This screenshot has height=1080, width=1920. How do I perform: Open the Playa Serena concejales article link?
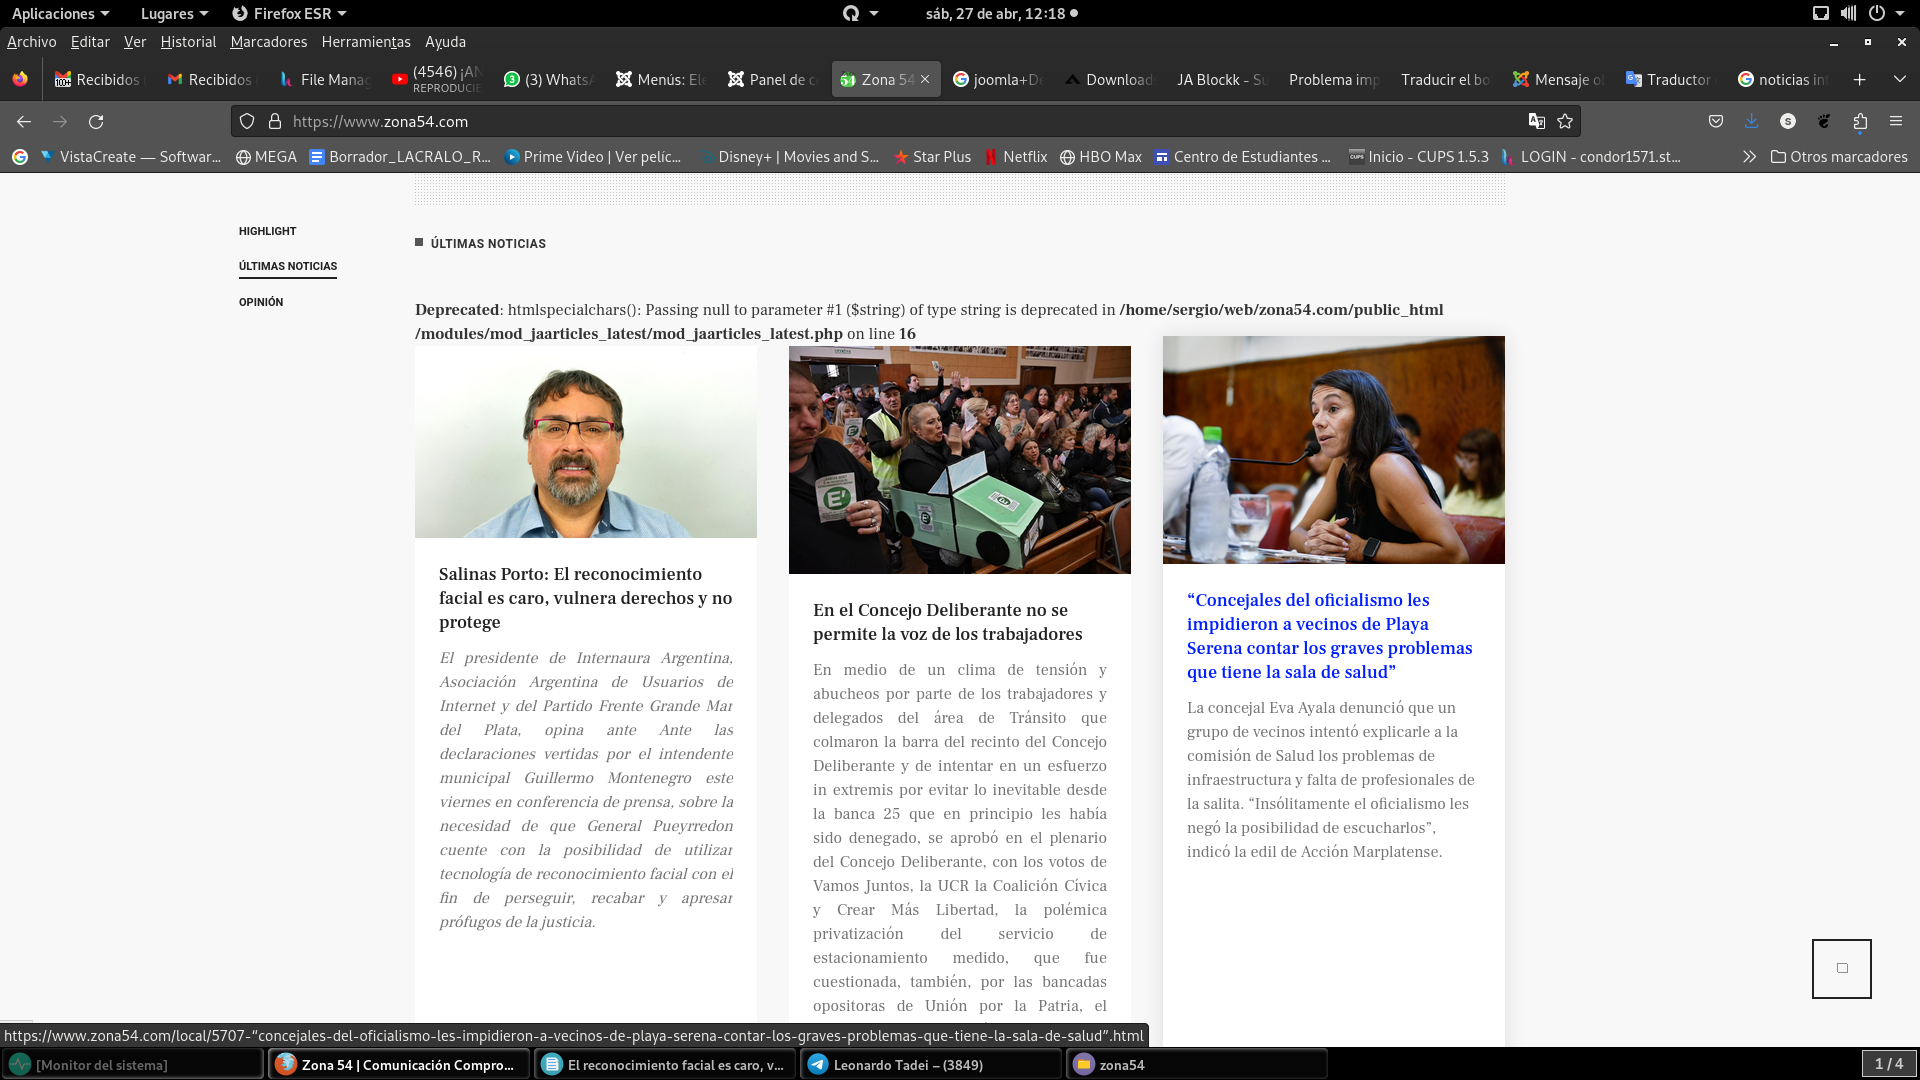[1329, 636]
